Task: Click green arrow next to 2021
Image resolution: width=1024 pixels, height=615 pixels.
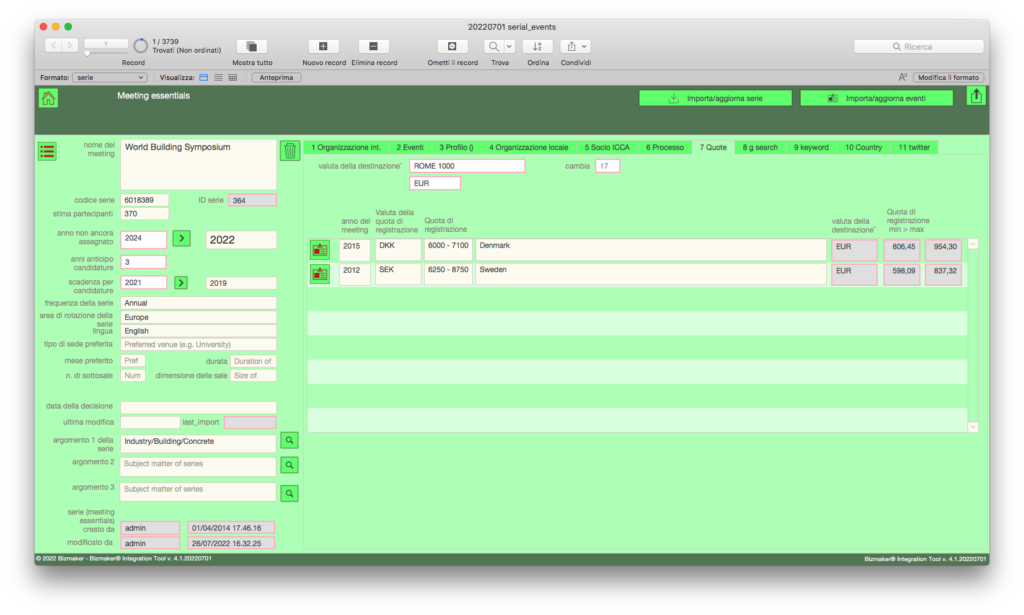Action: tap(181, 283)
